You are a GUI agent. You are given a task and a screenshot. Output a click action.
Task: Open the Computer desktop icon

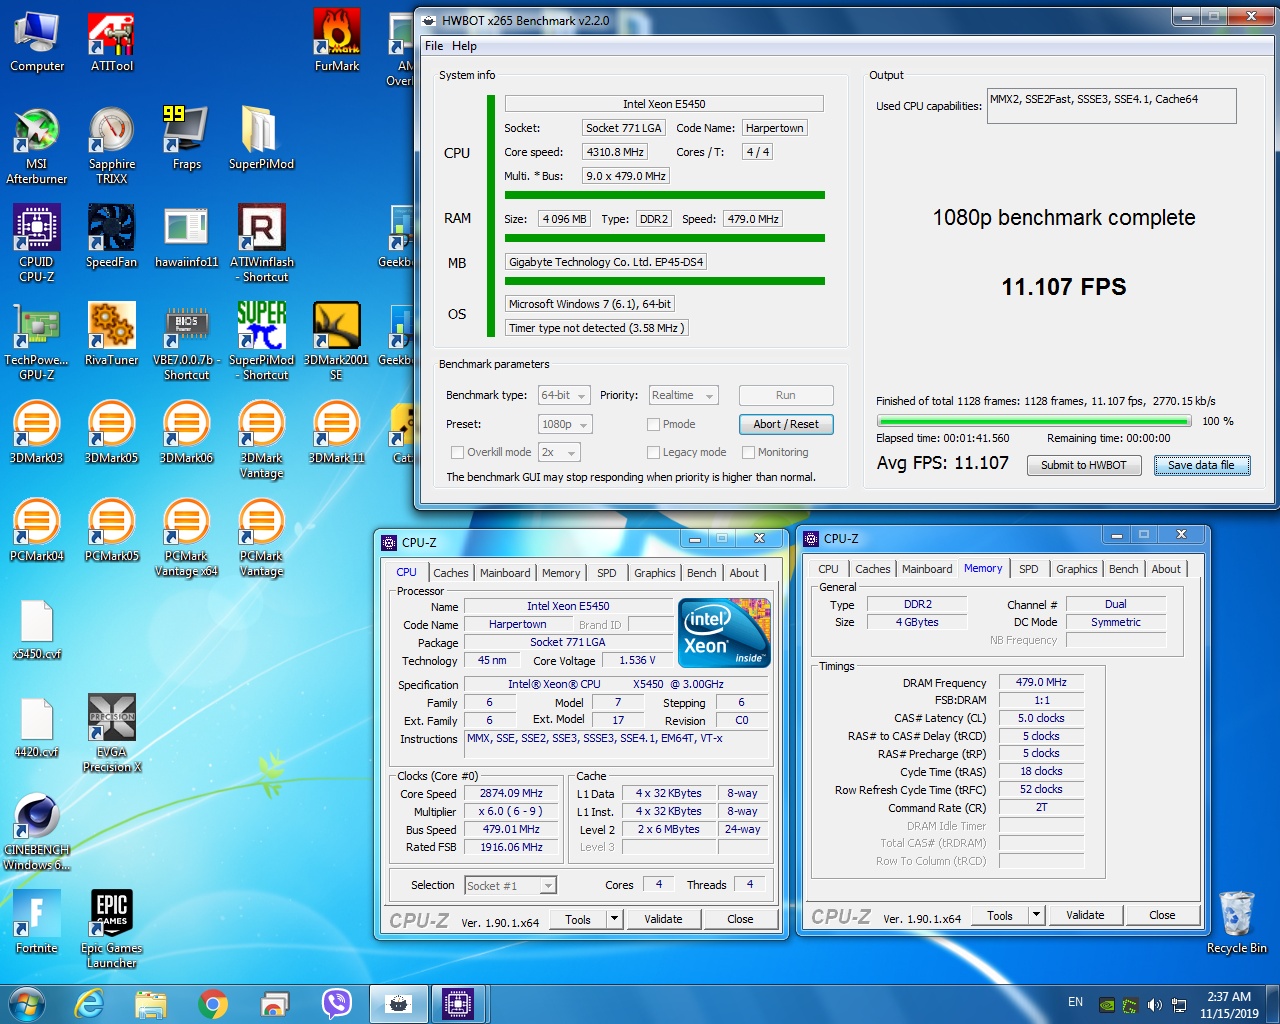click(x=37, y=42)
